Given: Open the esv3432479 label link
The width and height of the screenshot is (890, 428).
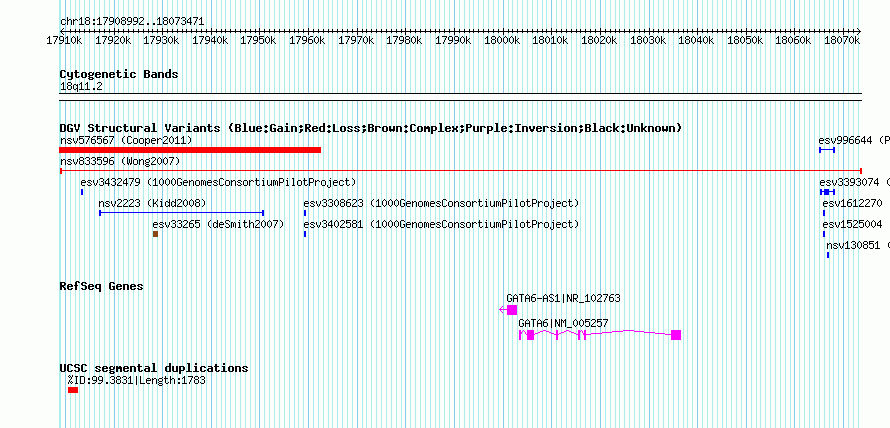Looking at the screenshot, I should (x=219, y=182).
